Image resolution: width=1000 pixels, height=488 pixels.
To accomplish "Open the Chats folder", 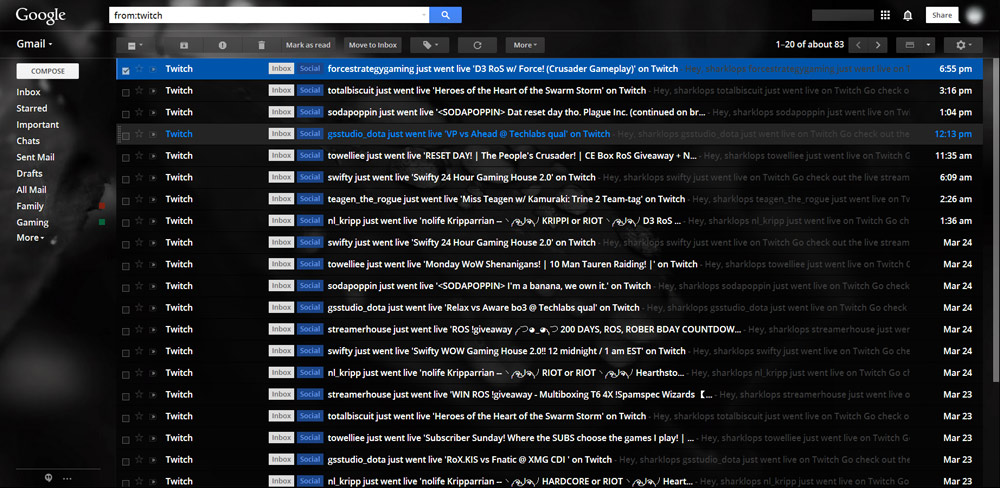I will [x=28, y=141].
